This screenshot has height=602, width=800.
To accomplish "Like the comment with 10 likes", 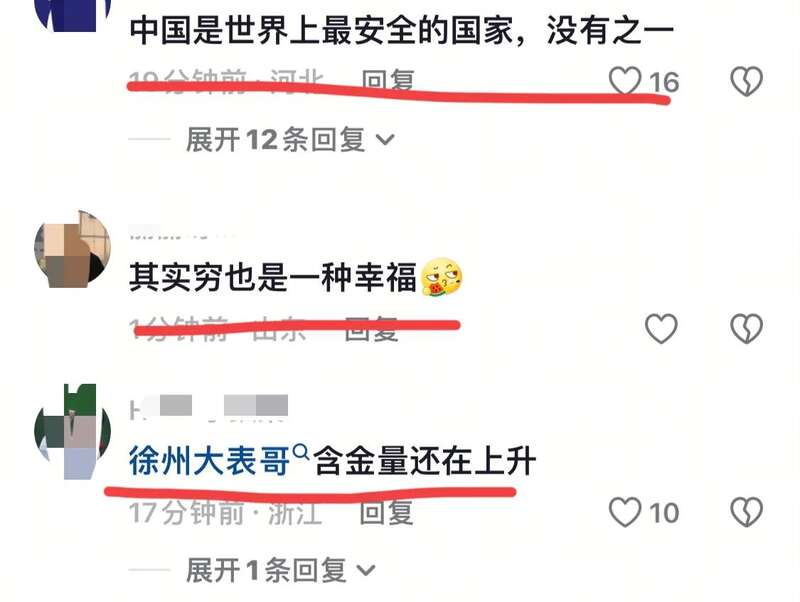I will click(625, 512).
